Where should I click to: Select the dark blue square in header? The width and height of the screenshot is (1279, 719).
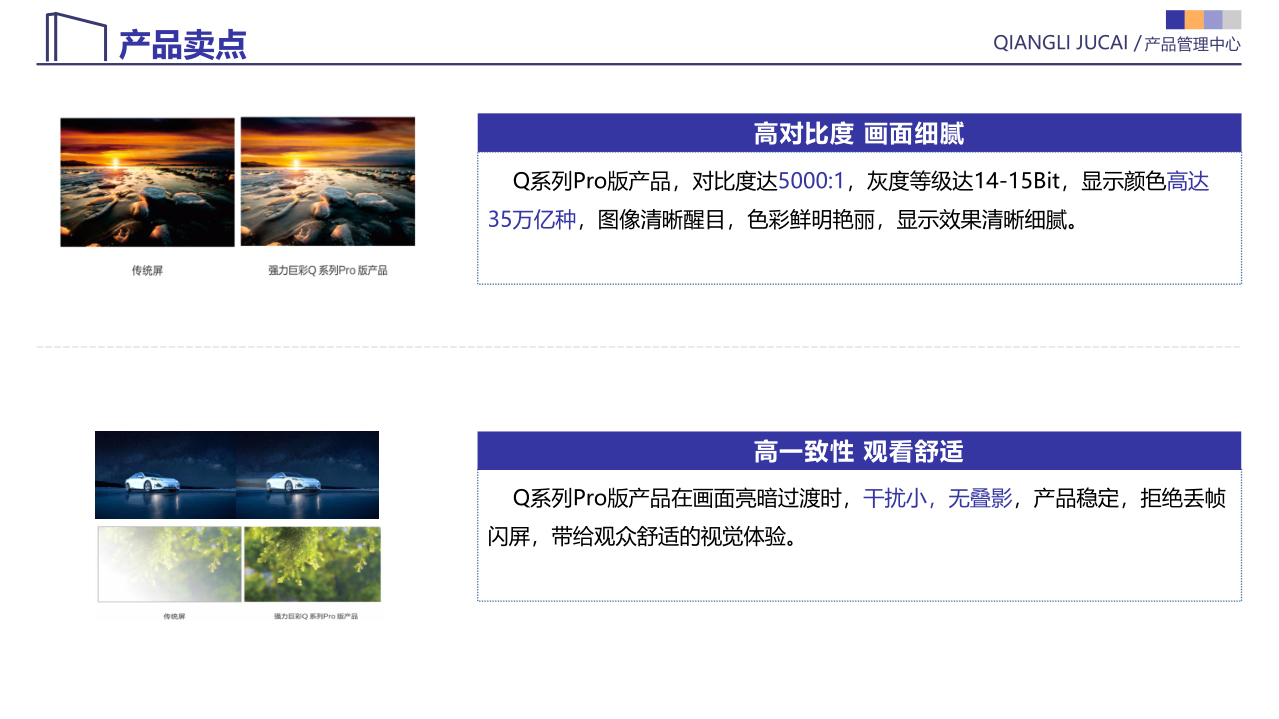point(1175,19)
